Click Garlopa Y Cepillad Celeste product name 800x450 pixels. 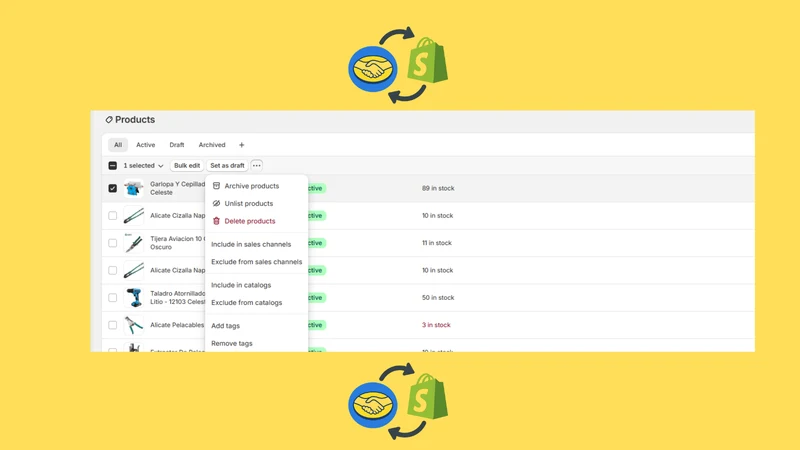tap(177, 188)
